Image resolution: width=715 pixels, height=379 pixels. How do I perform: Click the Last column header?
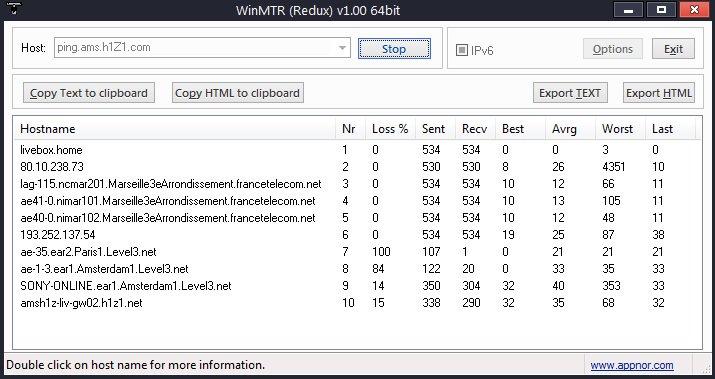[670, 129]
